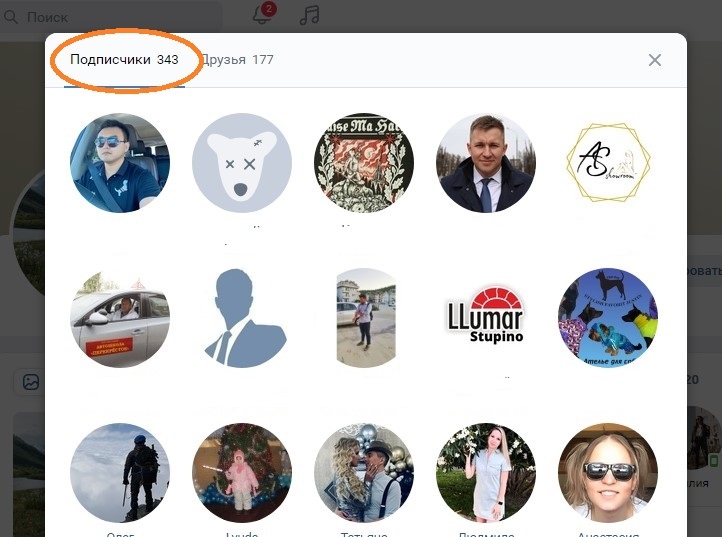Viewport: 722px width, 537px height.
Task: Open the mountain climber avatar profile
Action: coord(120,473)
